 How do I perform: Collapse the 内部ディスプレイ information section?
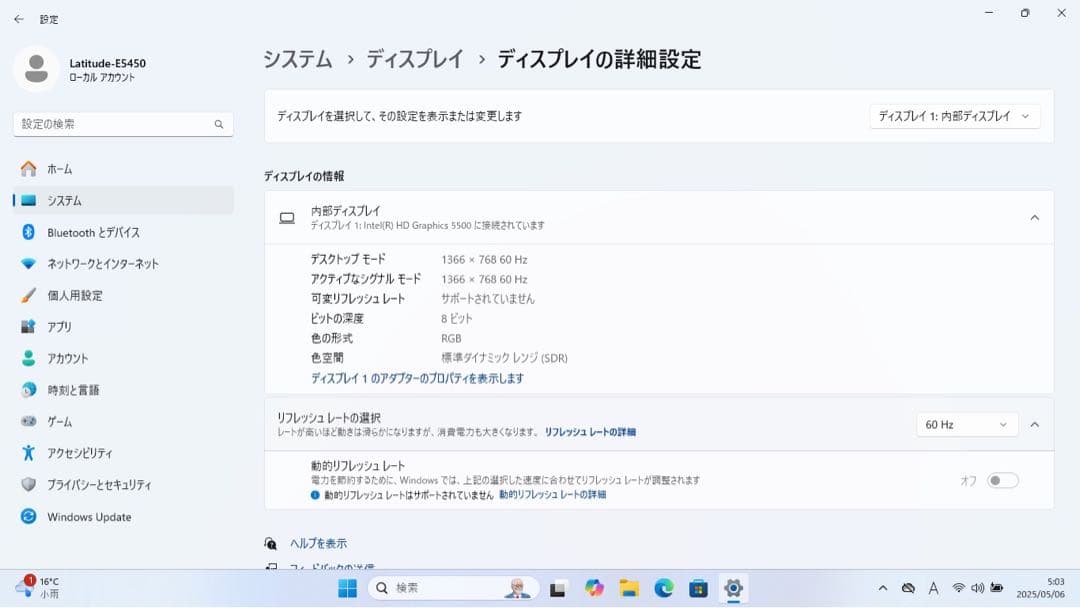point(1035,217)
